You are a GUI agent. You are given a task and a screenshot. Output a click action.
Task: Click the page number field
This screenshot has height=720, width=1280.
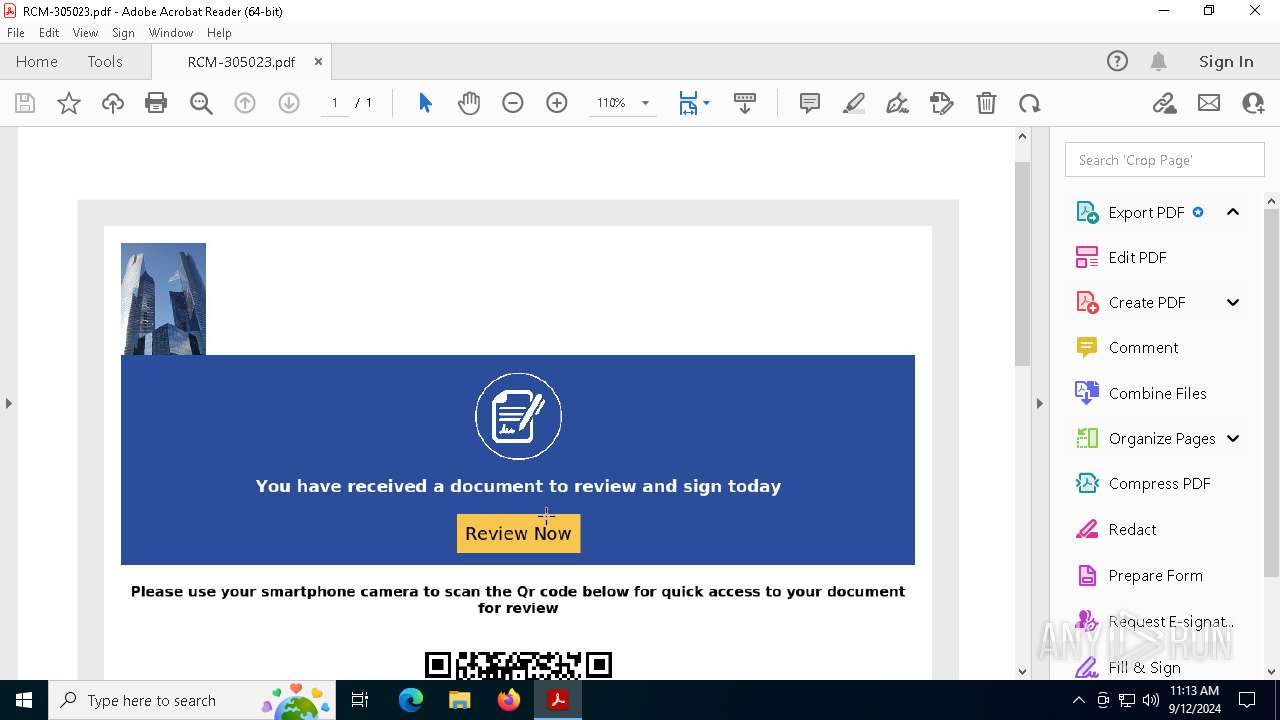pos(335,103)
